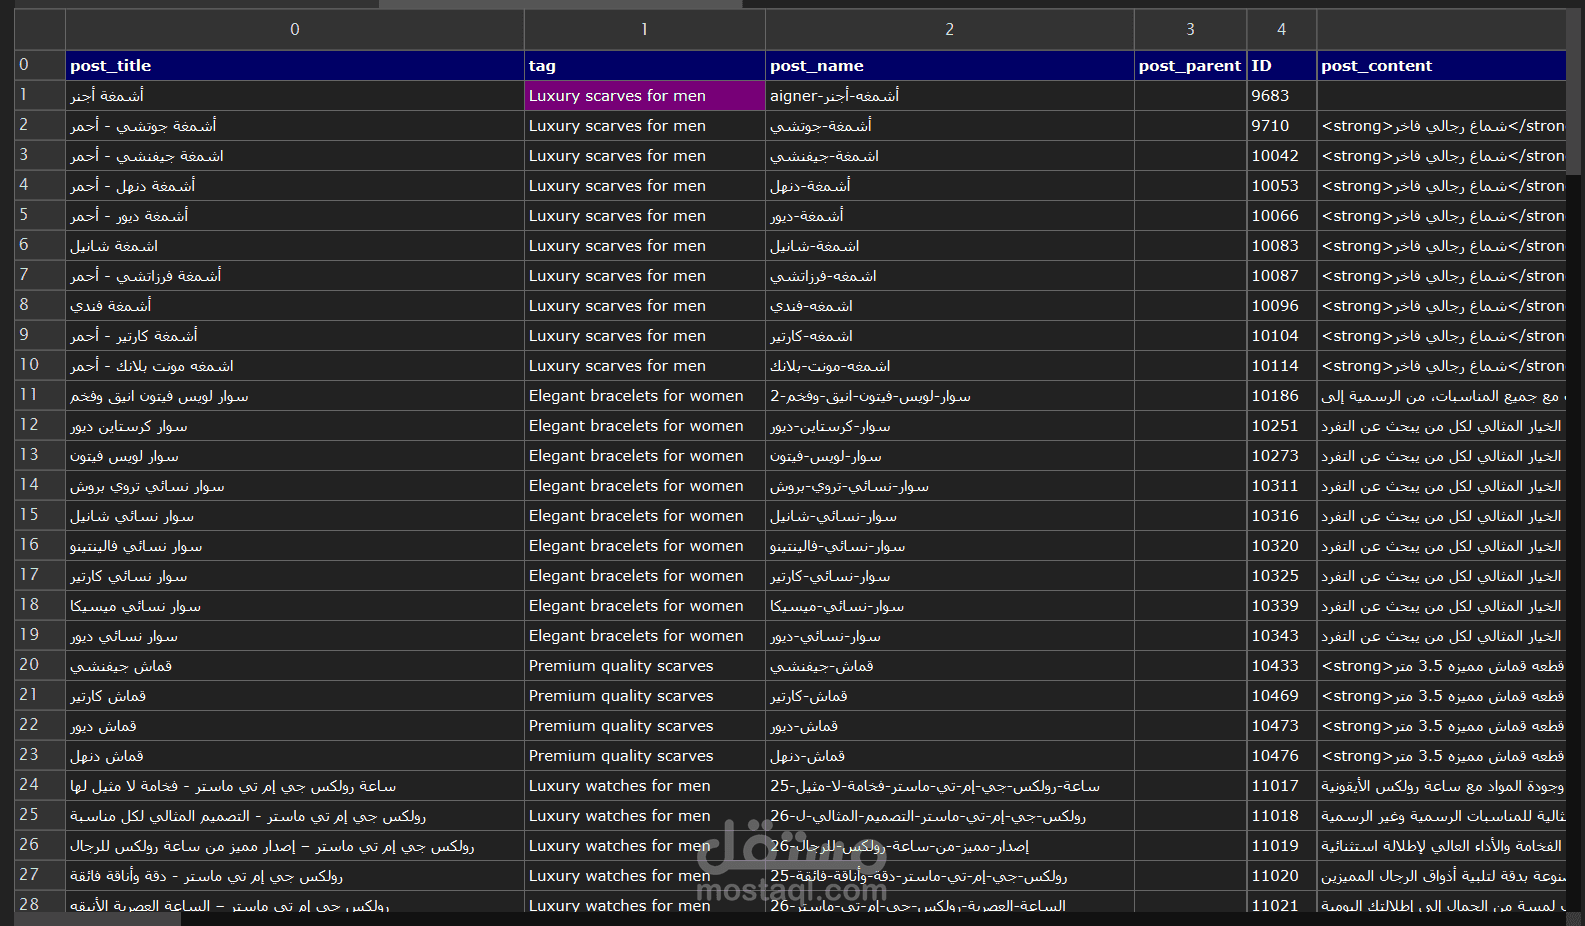Viewport: 1585px width, 926px height.
Task: Click column index header 0
Action: (295, 30)
